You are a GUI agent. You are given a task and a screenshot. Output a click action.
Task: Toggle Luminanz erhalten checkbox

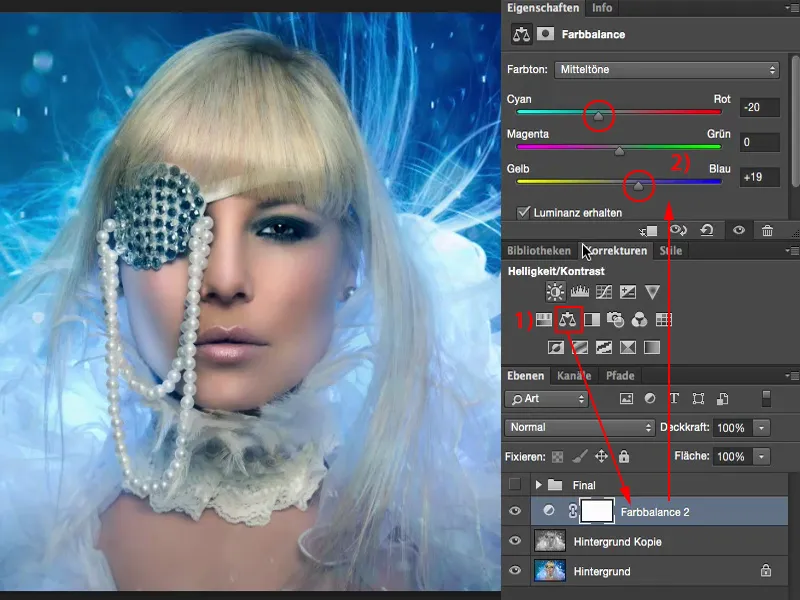[x=523, y=212]
